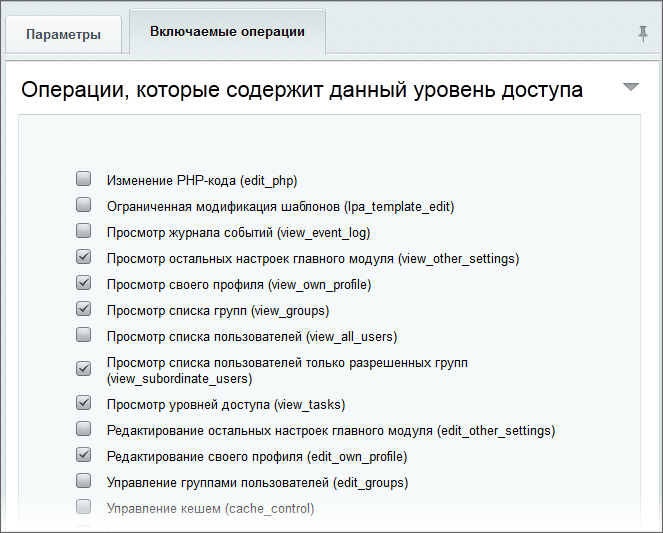Tick the view_all_users checkbox
The image size is (663, 533).
(x=84, y=336)
